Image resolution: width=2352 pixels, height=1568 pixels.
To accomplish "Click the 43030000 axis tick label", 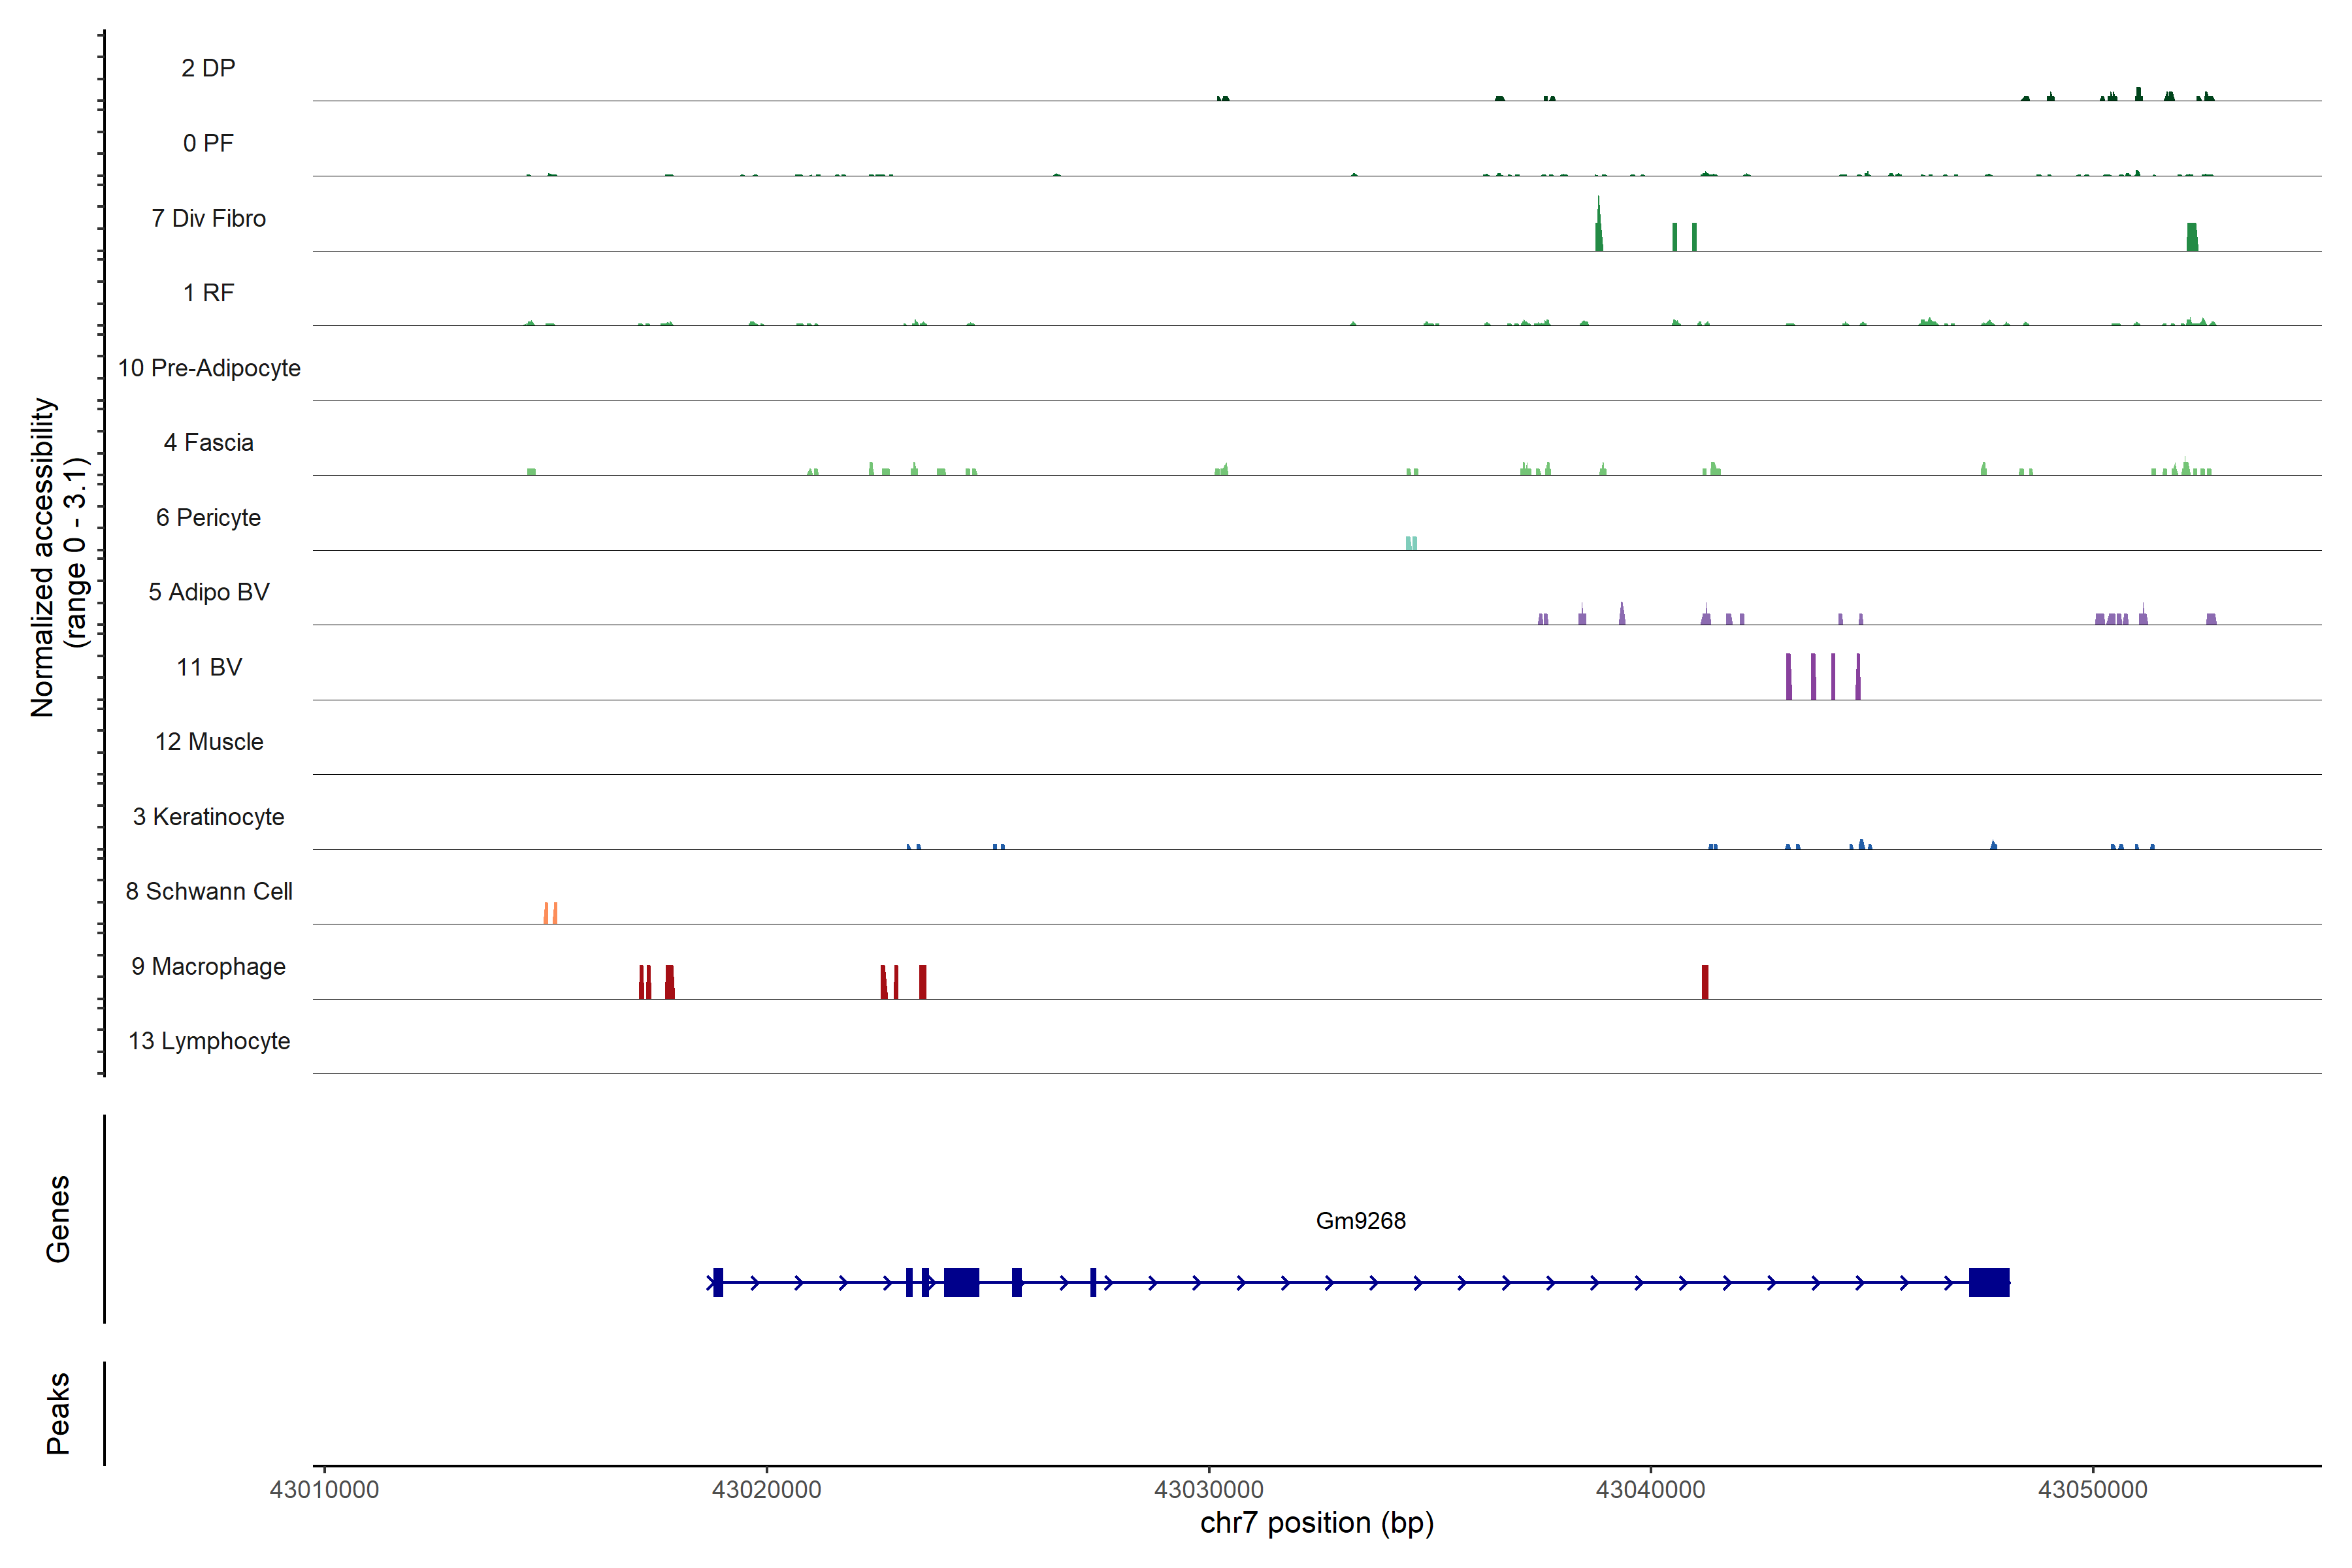I will (x=1208, y=1489).
